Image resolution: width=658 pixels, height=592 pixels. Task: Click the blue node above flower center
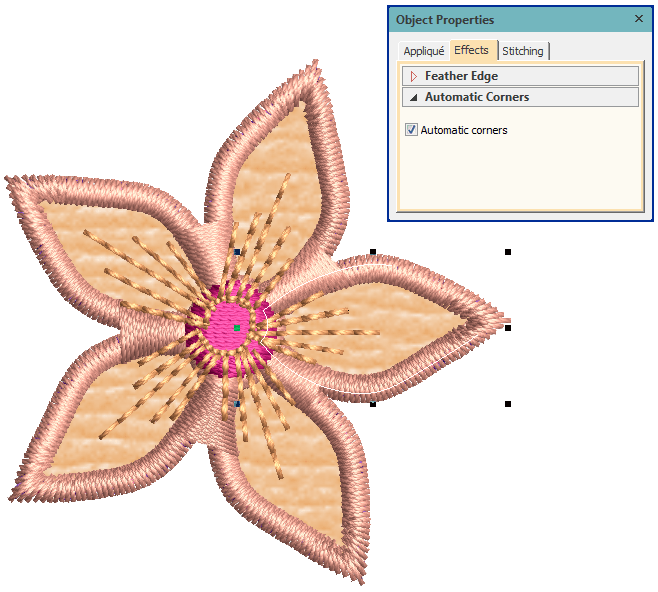click(237, 252)
